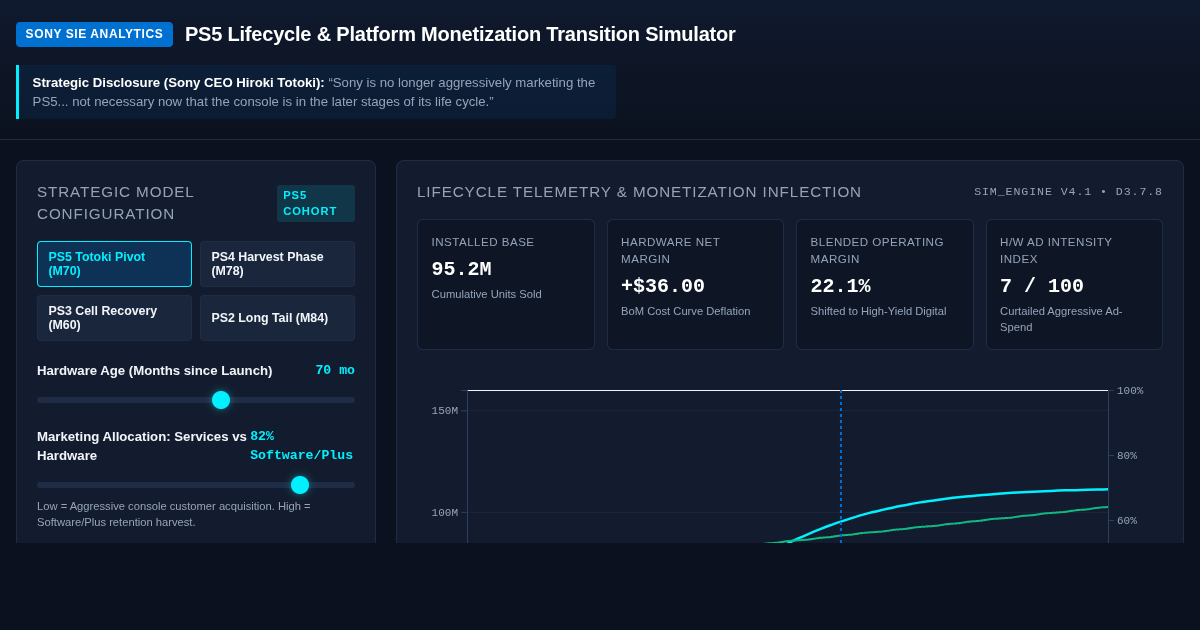
Task: Open the Installed Base 95.2M card
Action: 506,285
